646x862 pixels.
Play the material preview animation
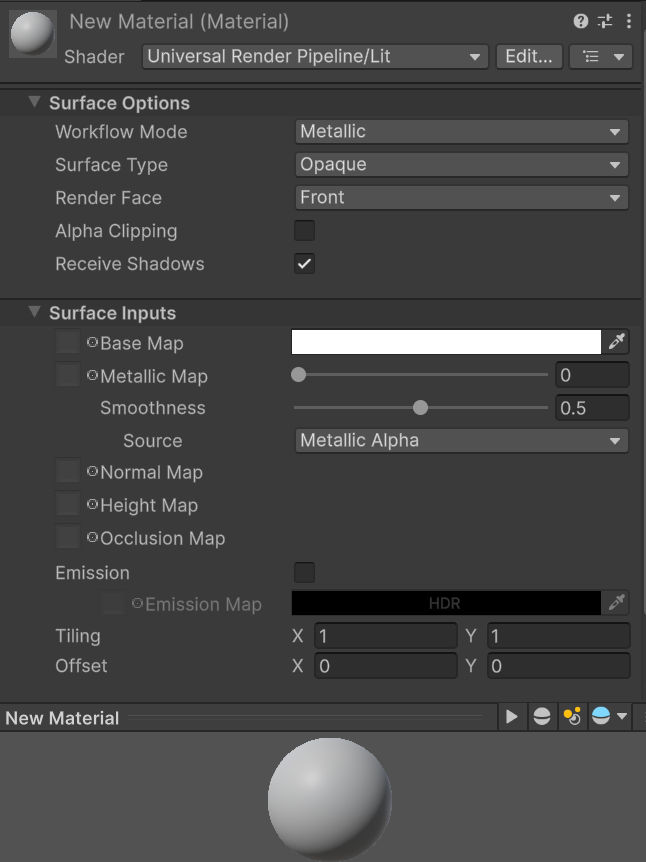click(x=511, y=716)
